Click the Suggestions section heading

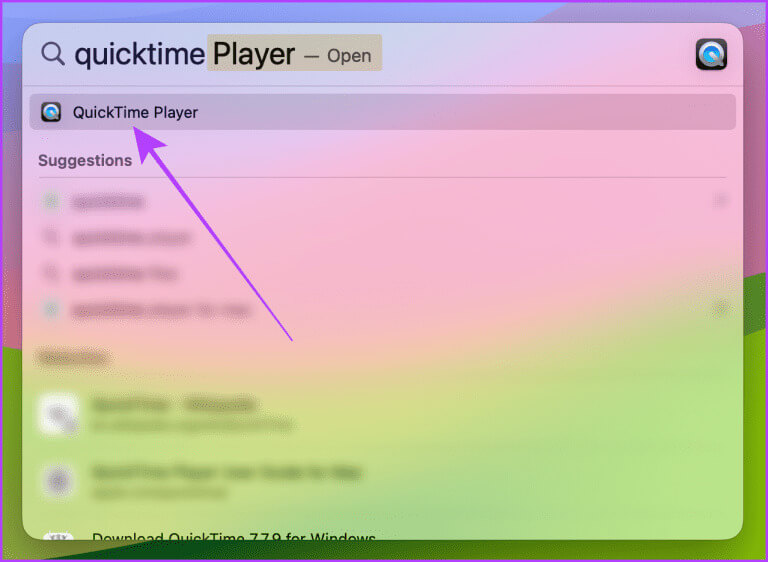[x=85, y=160]
